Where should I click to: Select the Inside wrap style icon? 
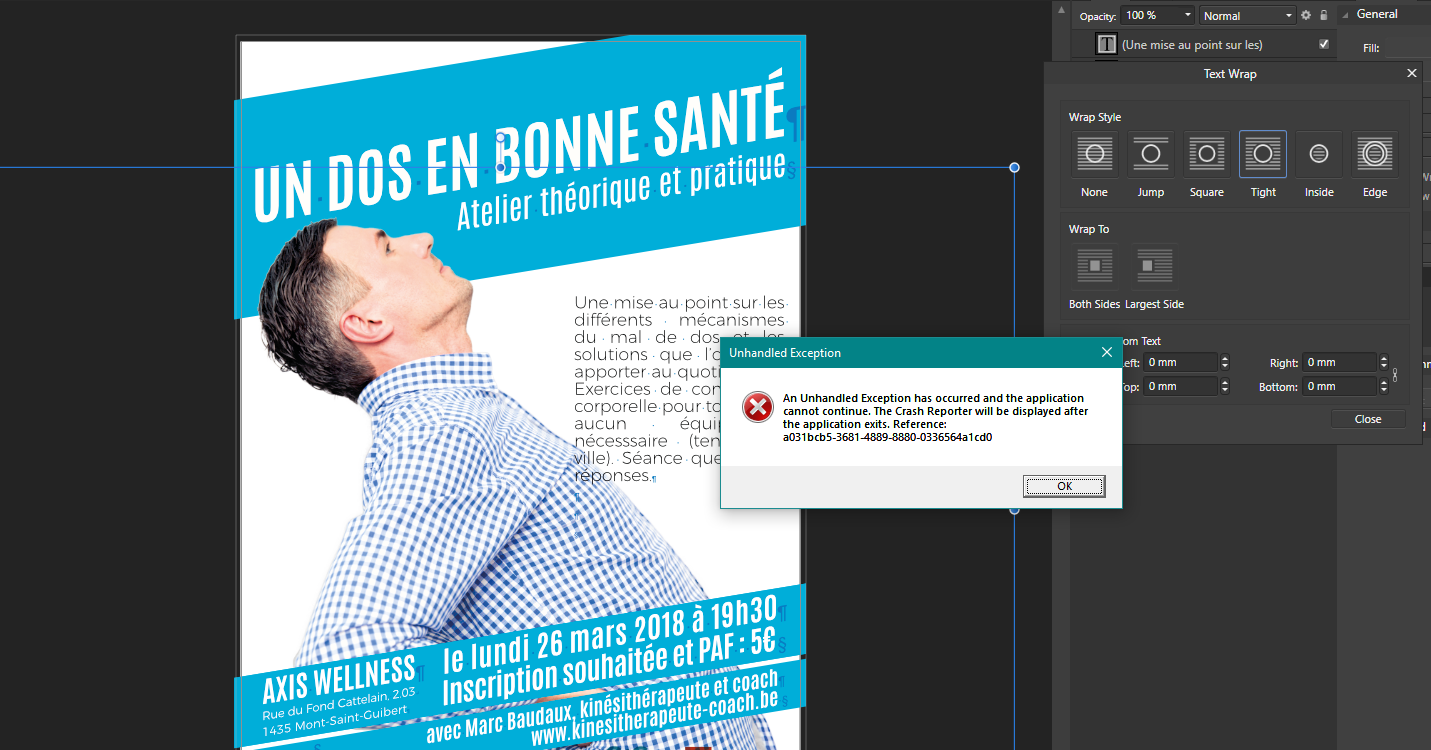tap(1319, 154)
